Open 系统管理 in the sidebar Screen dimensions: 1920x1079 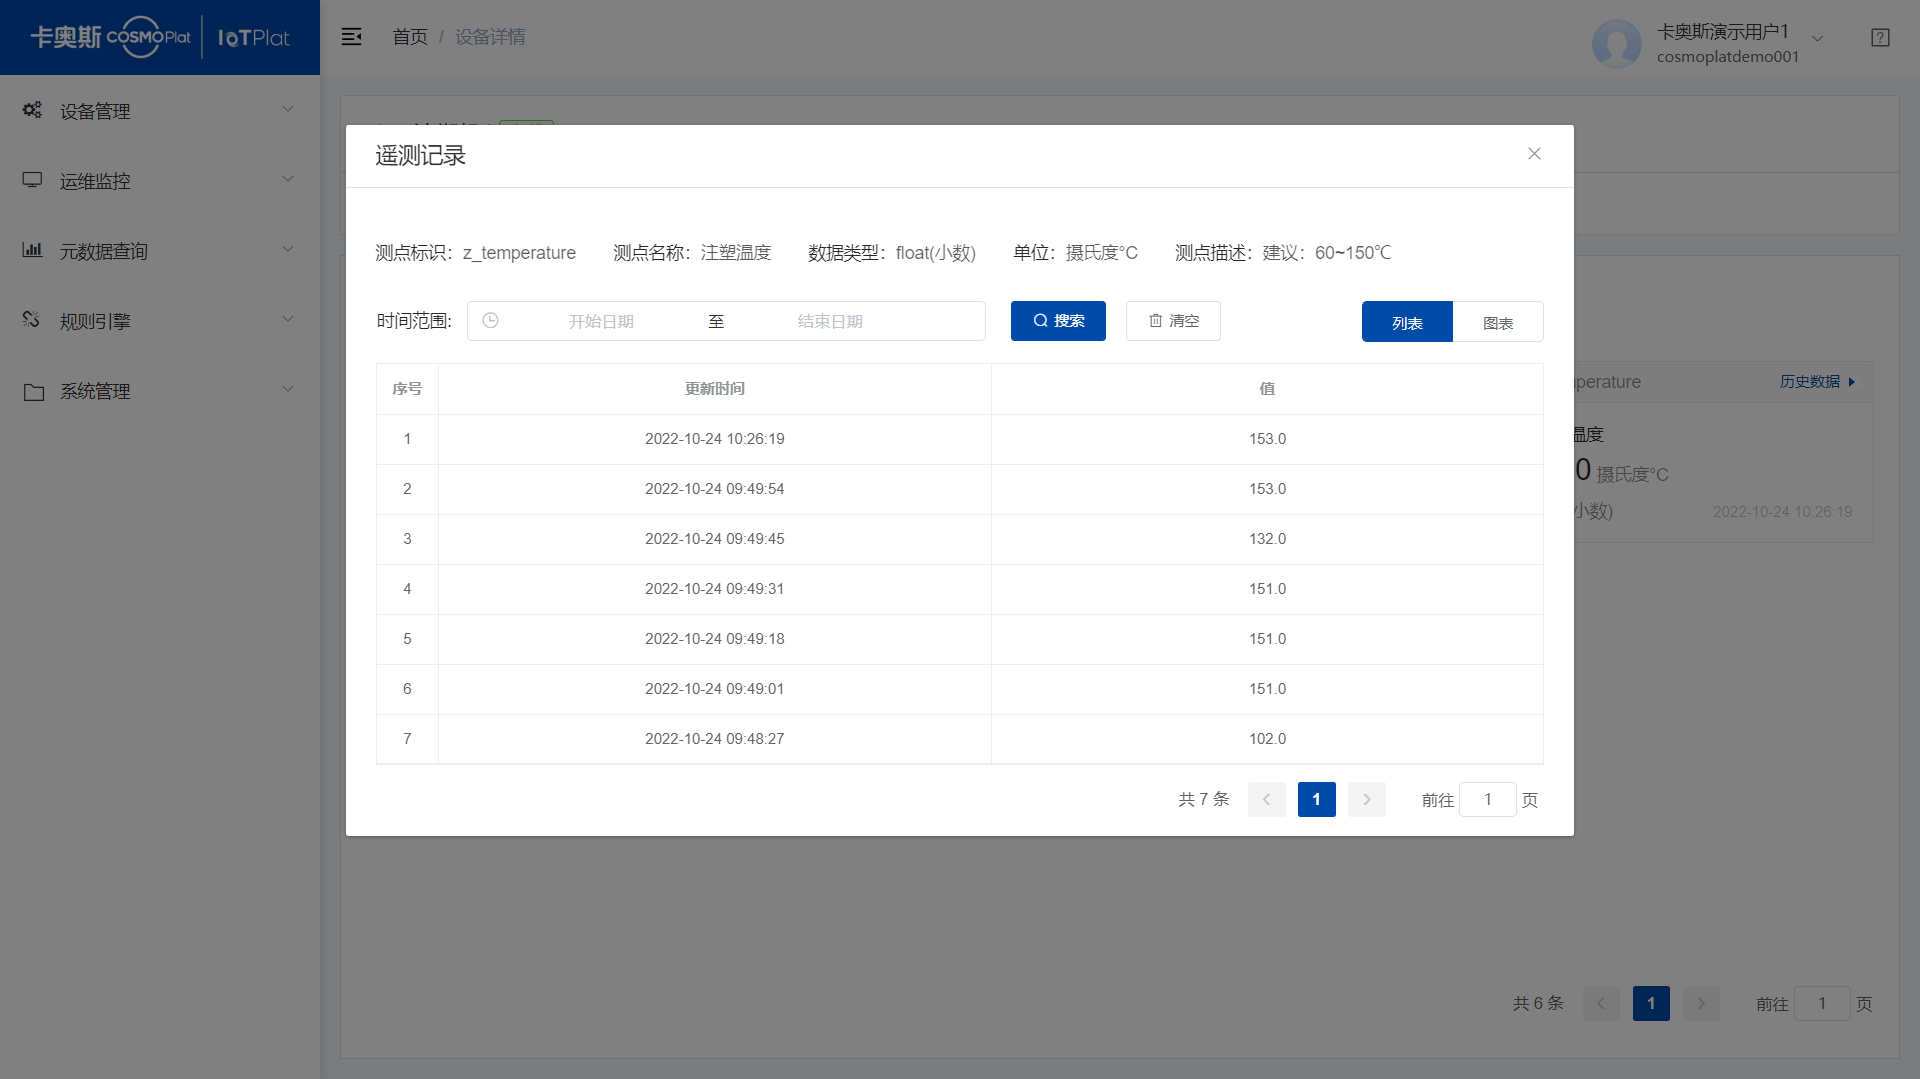[x=160, y=391]
